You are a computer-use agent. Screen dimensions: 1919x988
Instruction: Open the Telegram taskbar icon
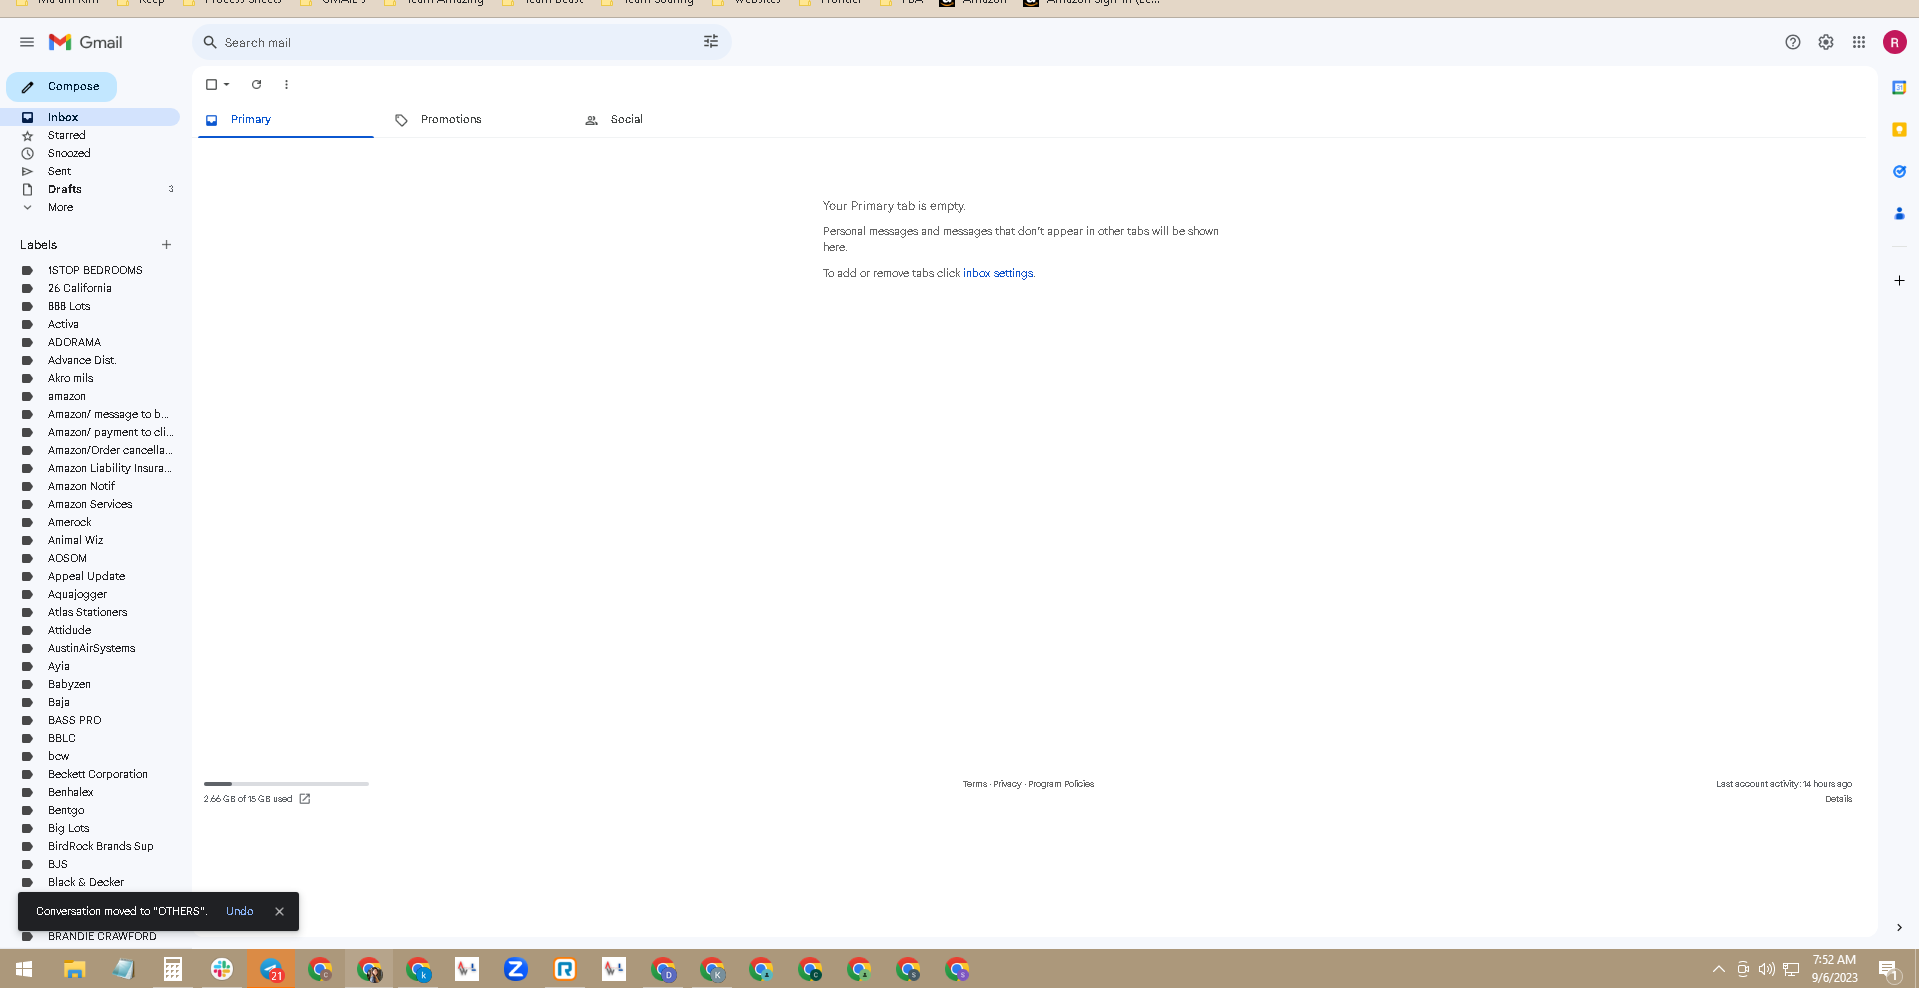(x=271, y=969)
